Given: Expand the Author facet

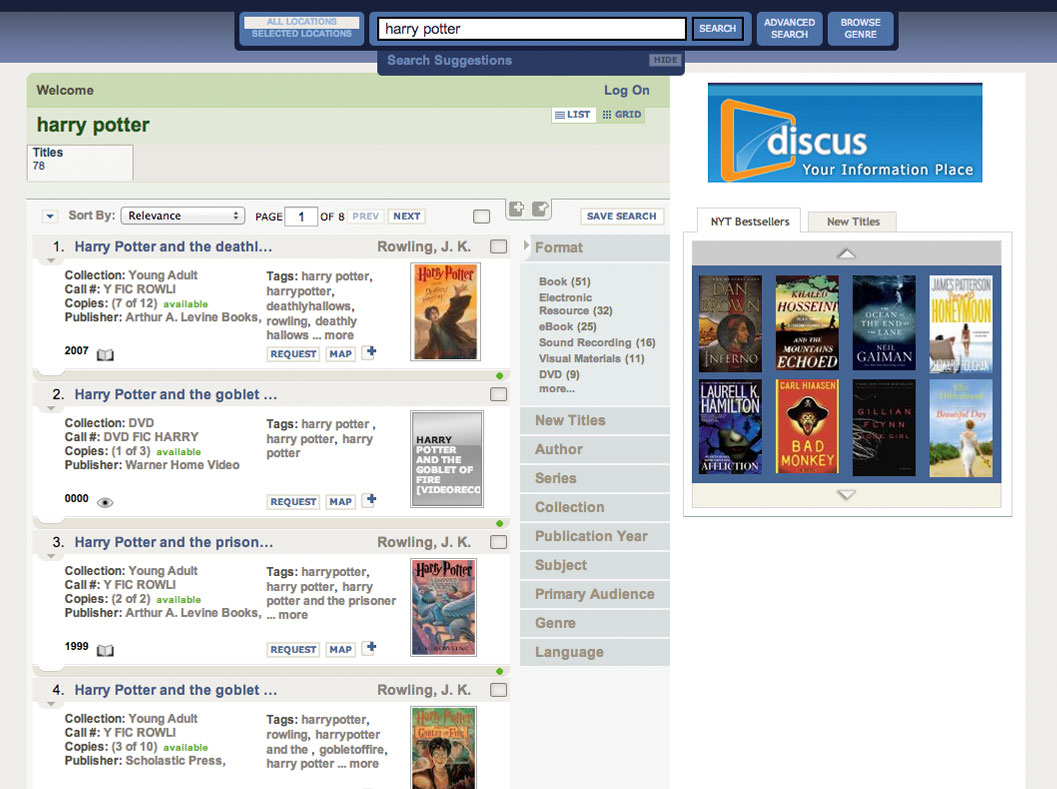Looking at the screenshot, I should (x=595, y=450).
